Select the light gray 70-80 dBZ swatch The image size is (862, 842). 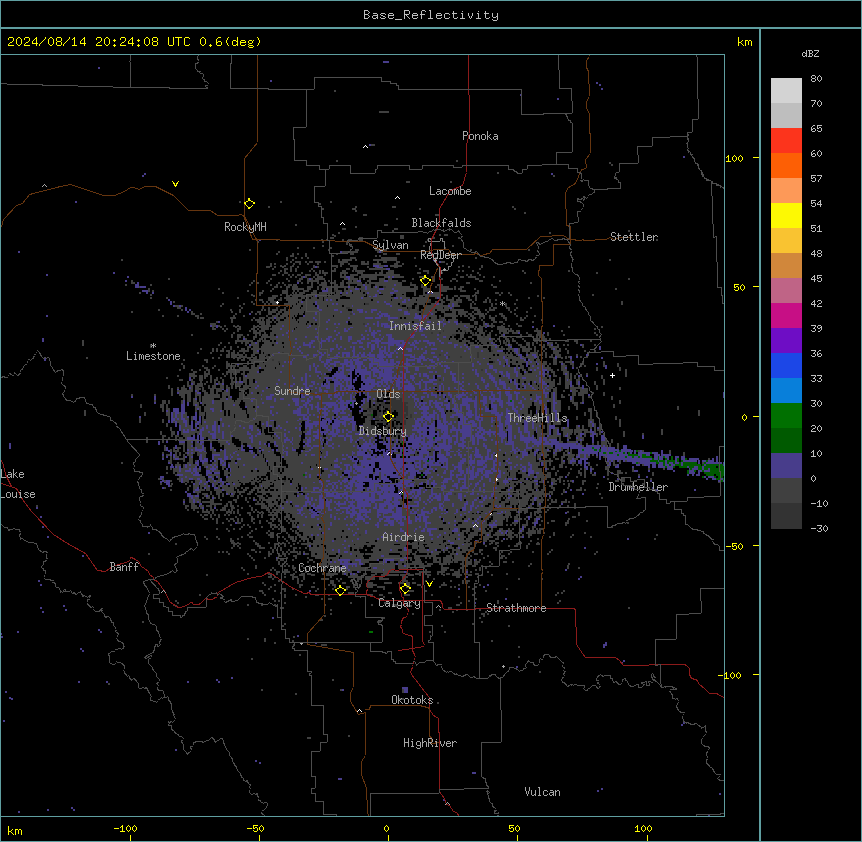[x=786, y=91]
